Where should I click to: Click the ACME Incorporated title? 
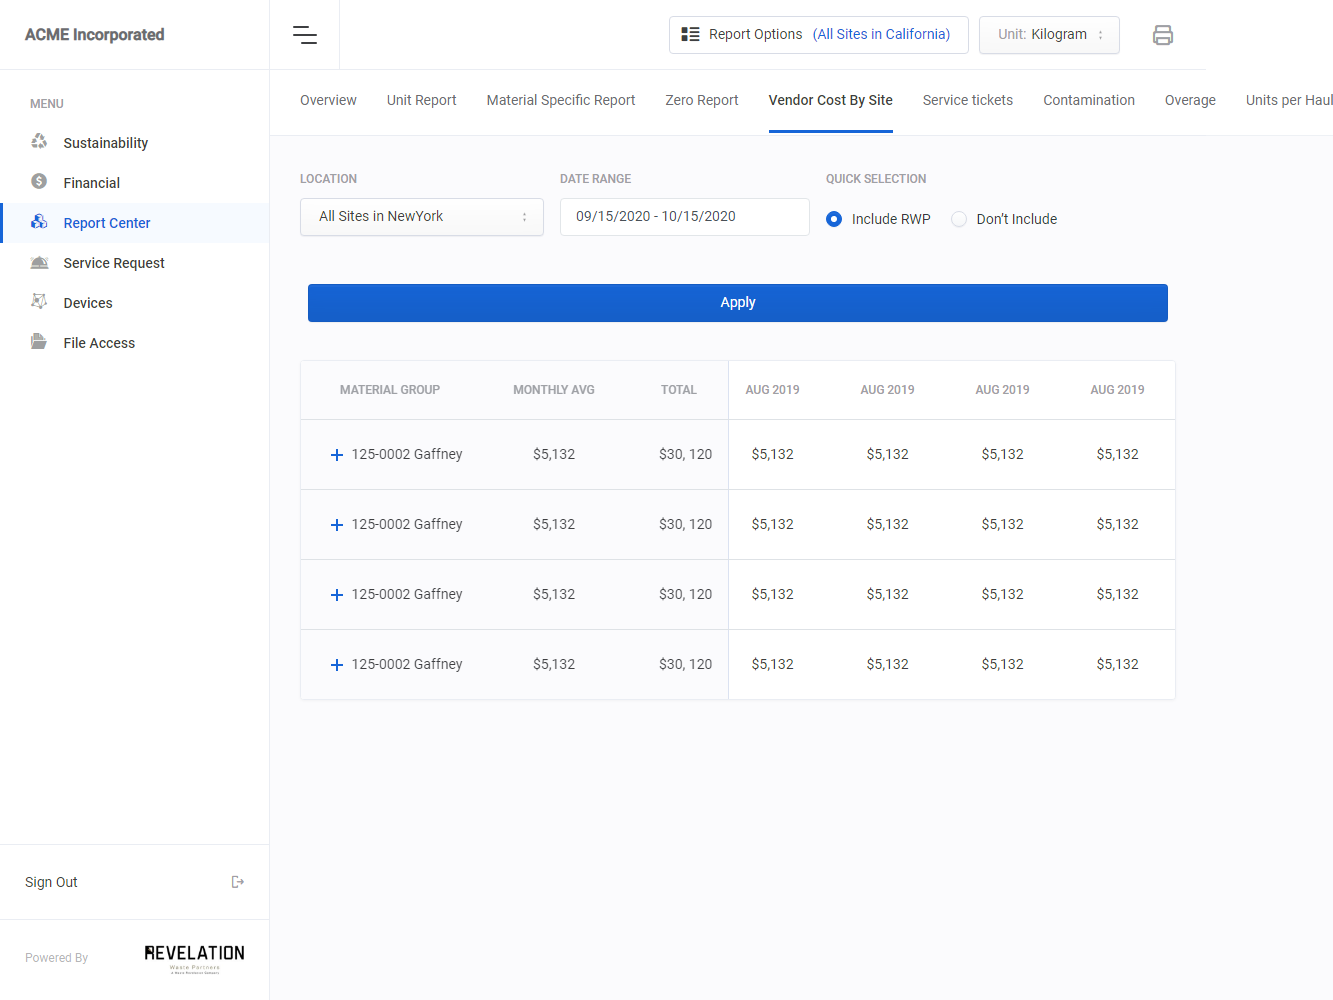(95, 34)
